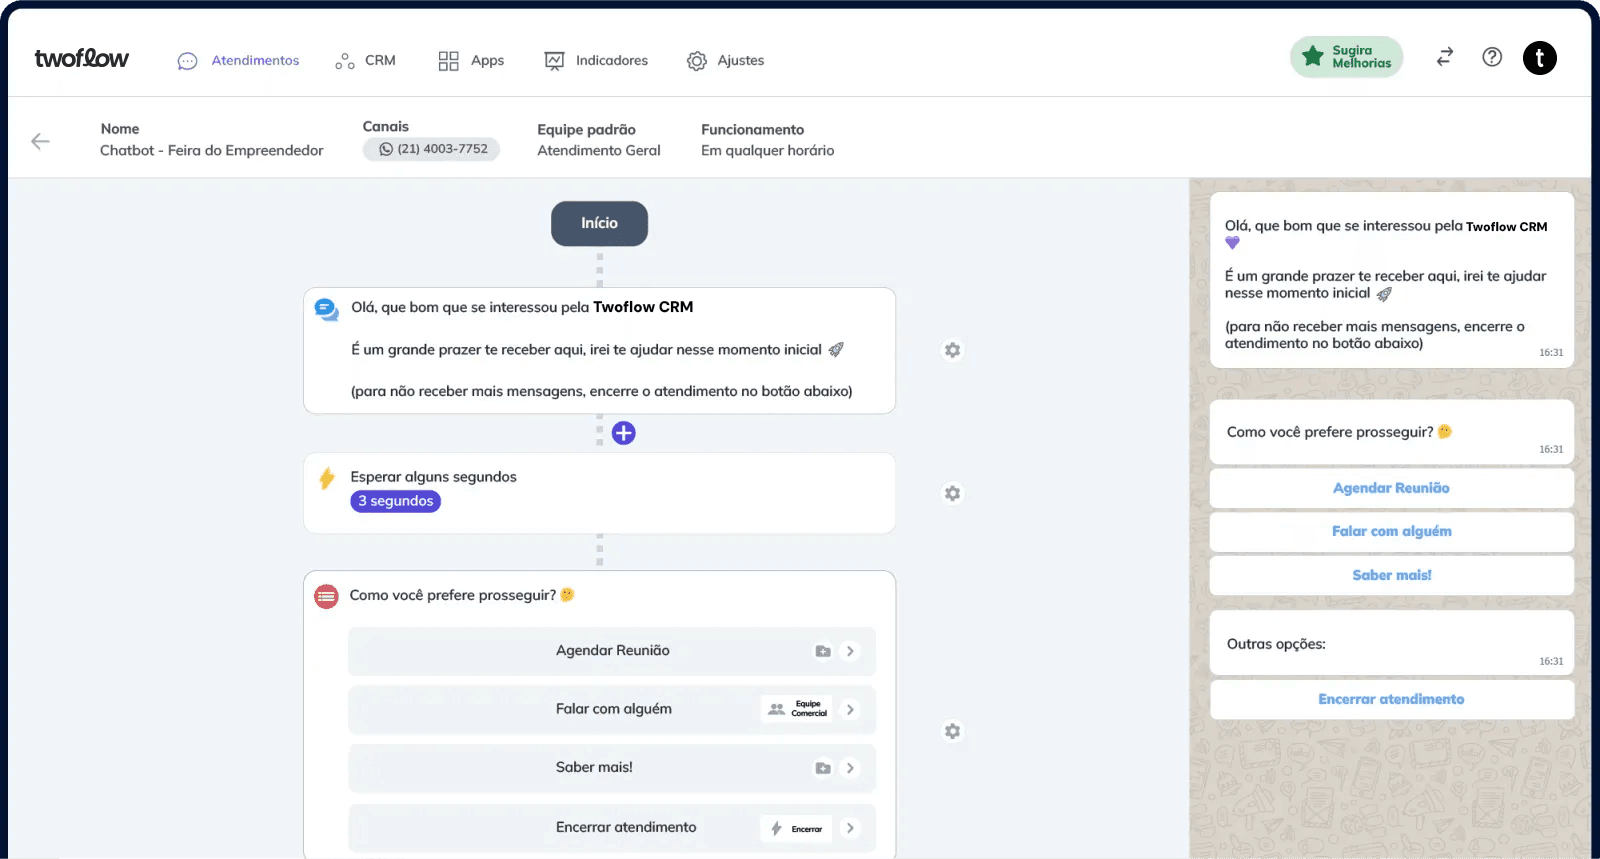The height and width of the screenshot is (859, 1600).
Task: Click the Ajustes gear icon
Action: pyautogui.click(x=697, y=61)
